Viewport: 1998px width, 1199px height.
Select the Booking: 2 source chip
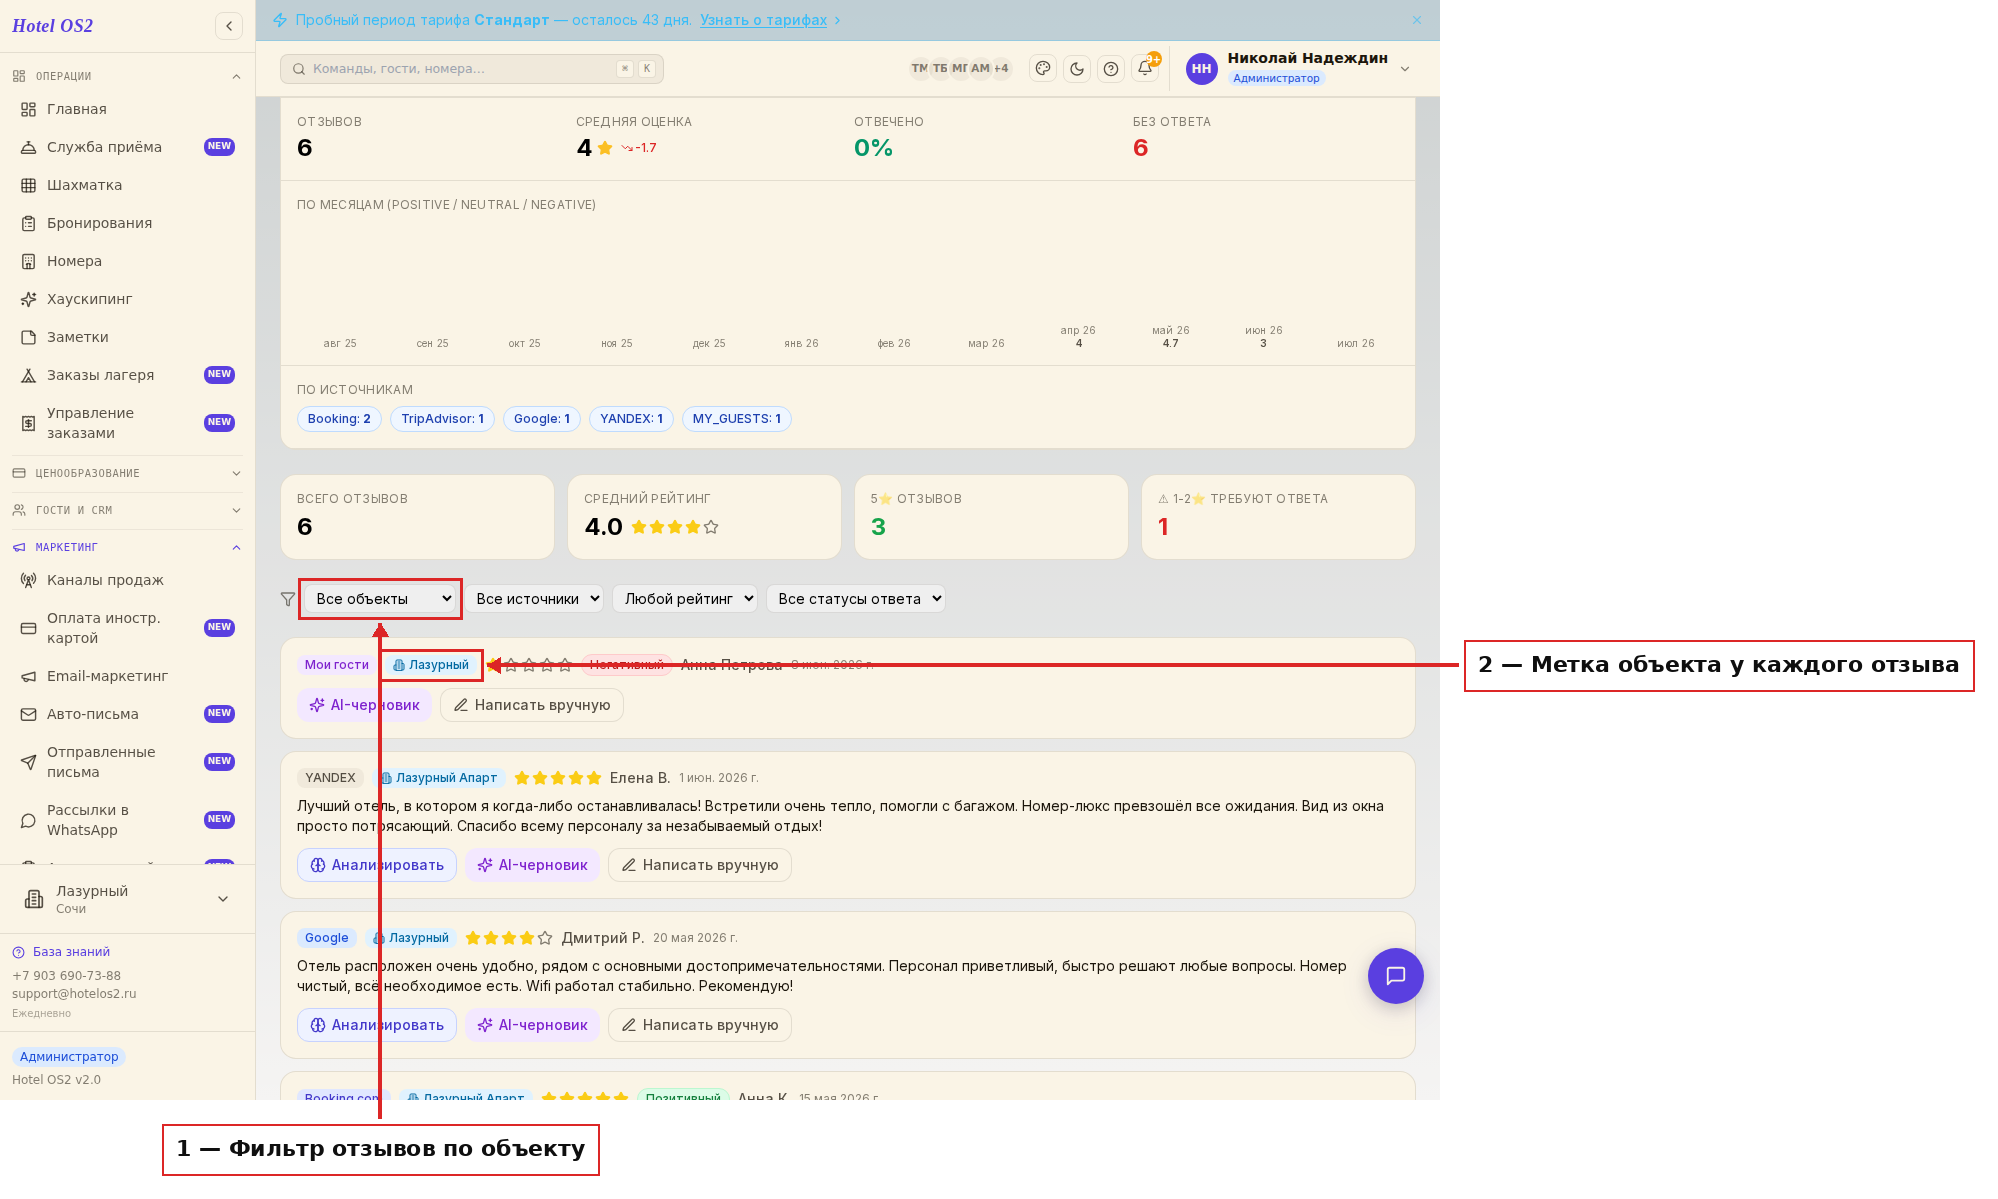point(339,419)
